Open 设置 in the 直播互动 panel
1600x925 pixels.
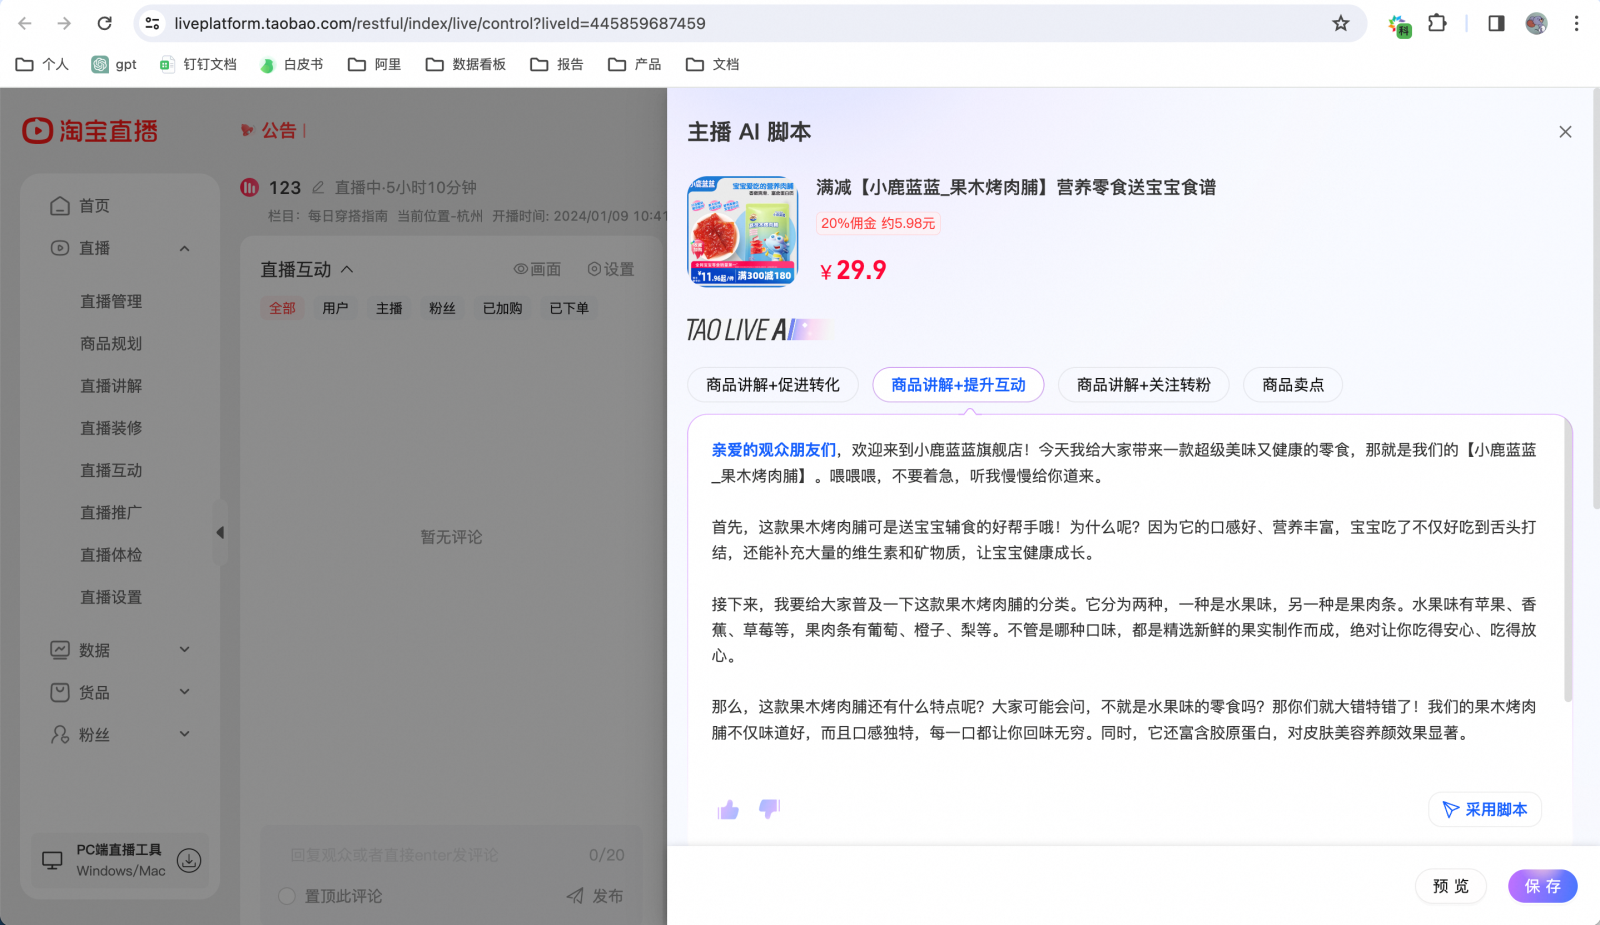click(611, 269)
